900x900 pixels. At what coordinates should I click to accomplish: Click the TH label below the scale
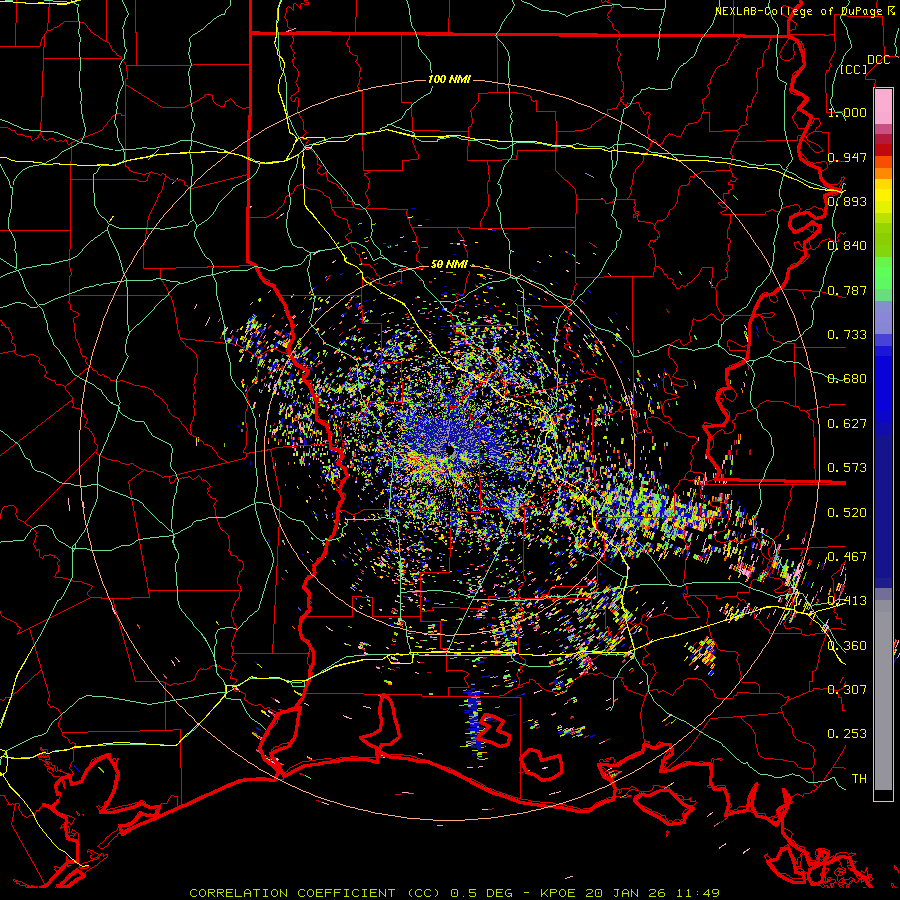pyautogui.click(x=859, y=779)
